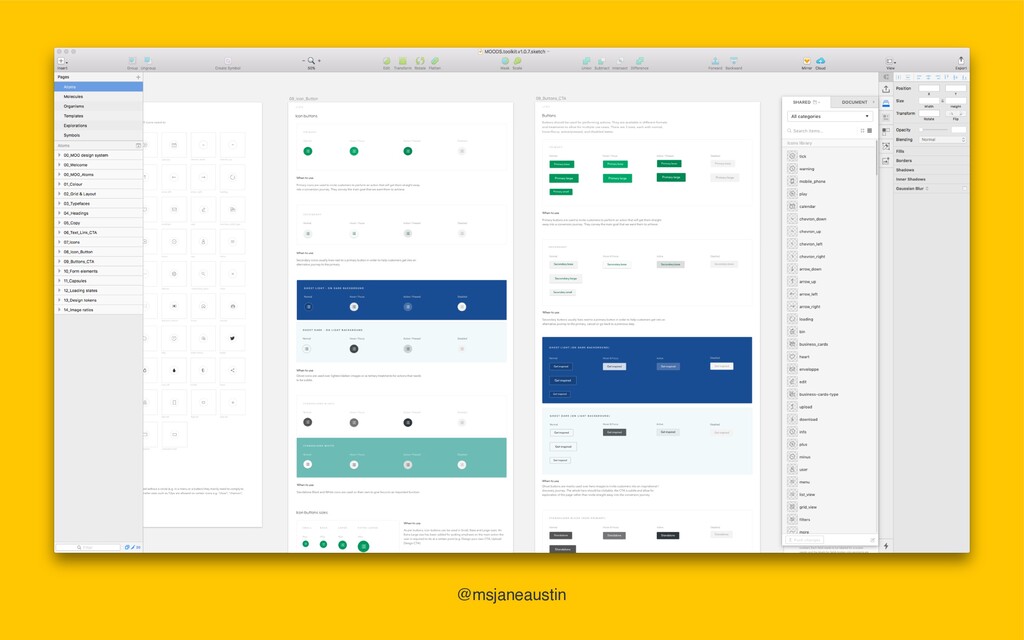Click the upload icon in plugin strip
The height and width of the screenshot is (640, 1024).
[x=886, y=89]
